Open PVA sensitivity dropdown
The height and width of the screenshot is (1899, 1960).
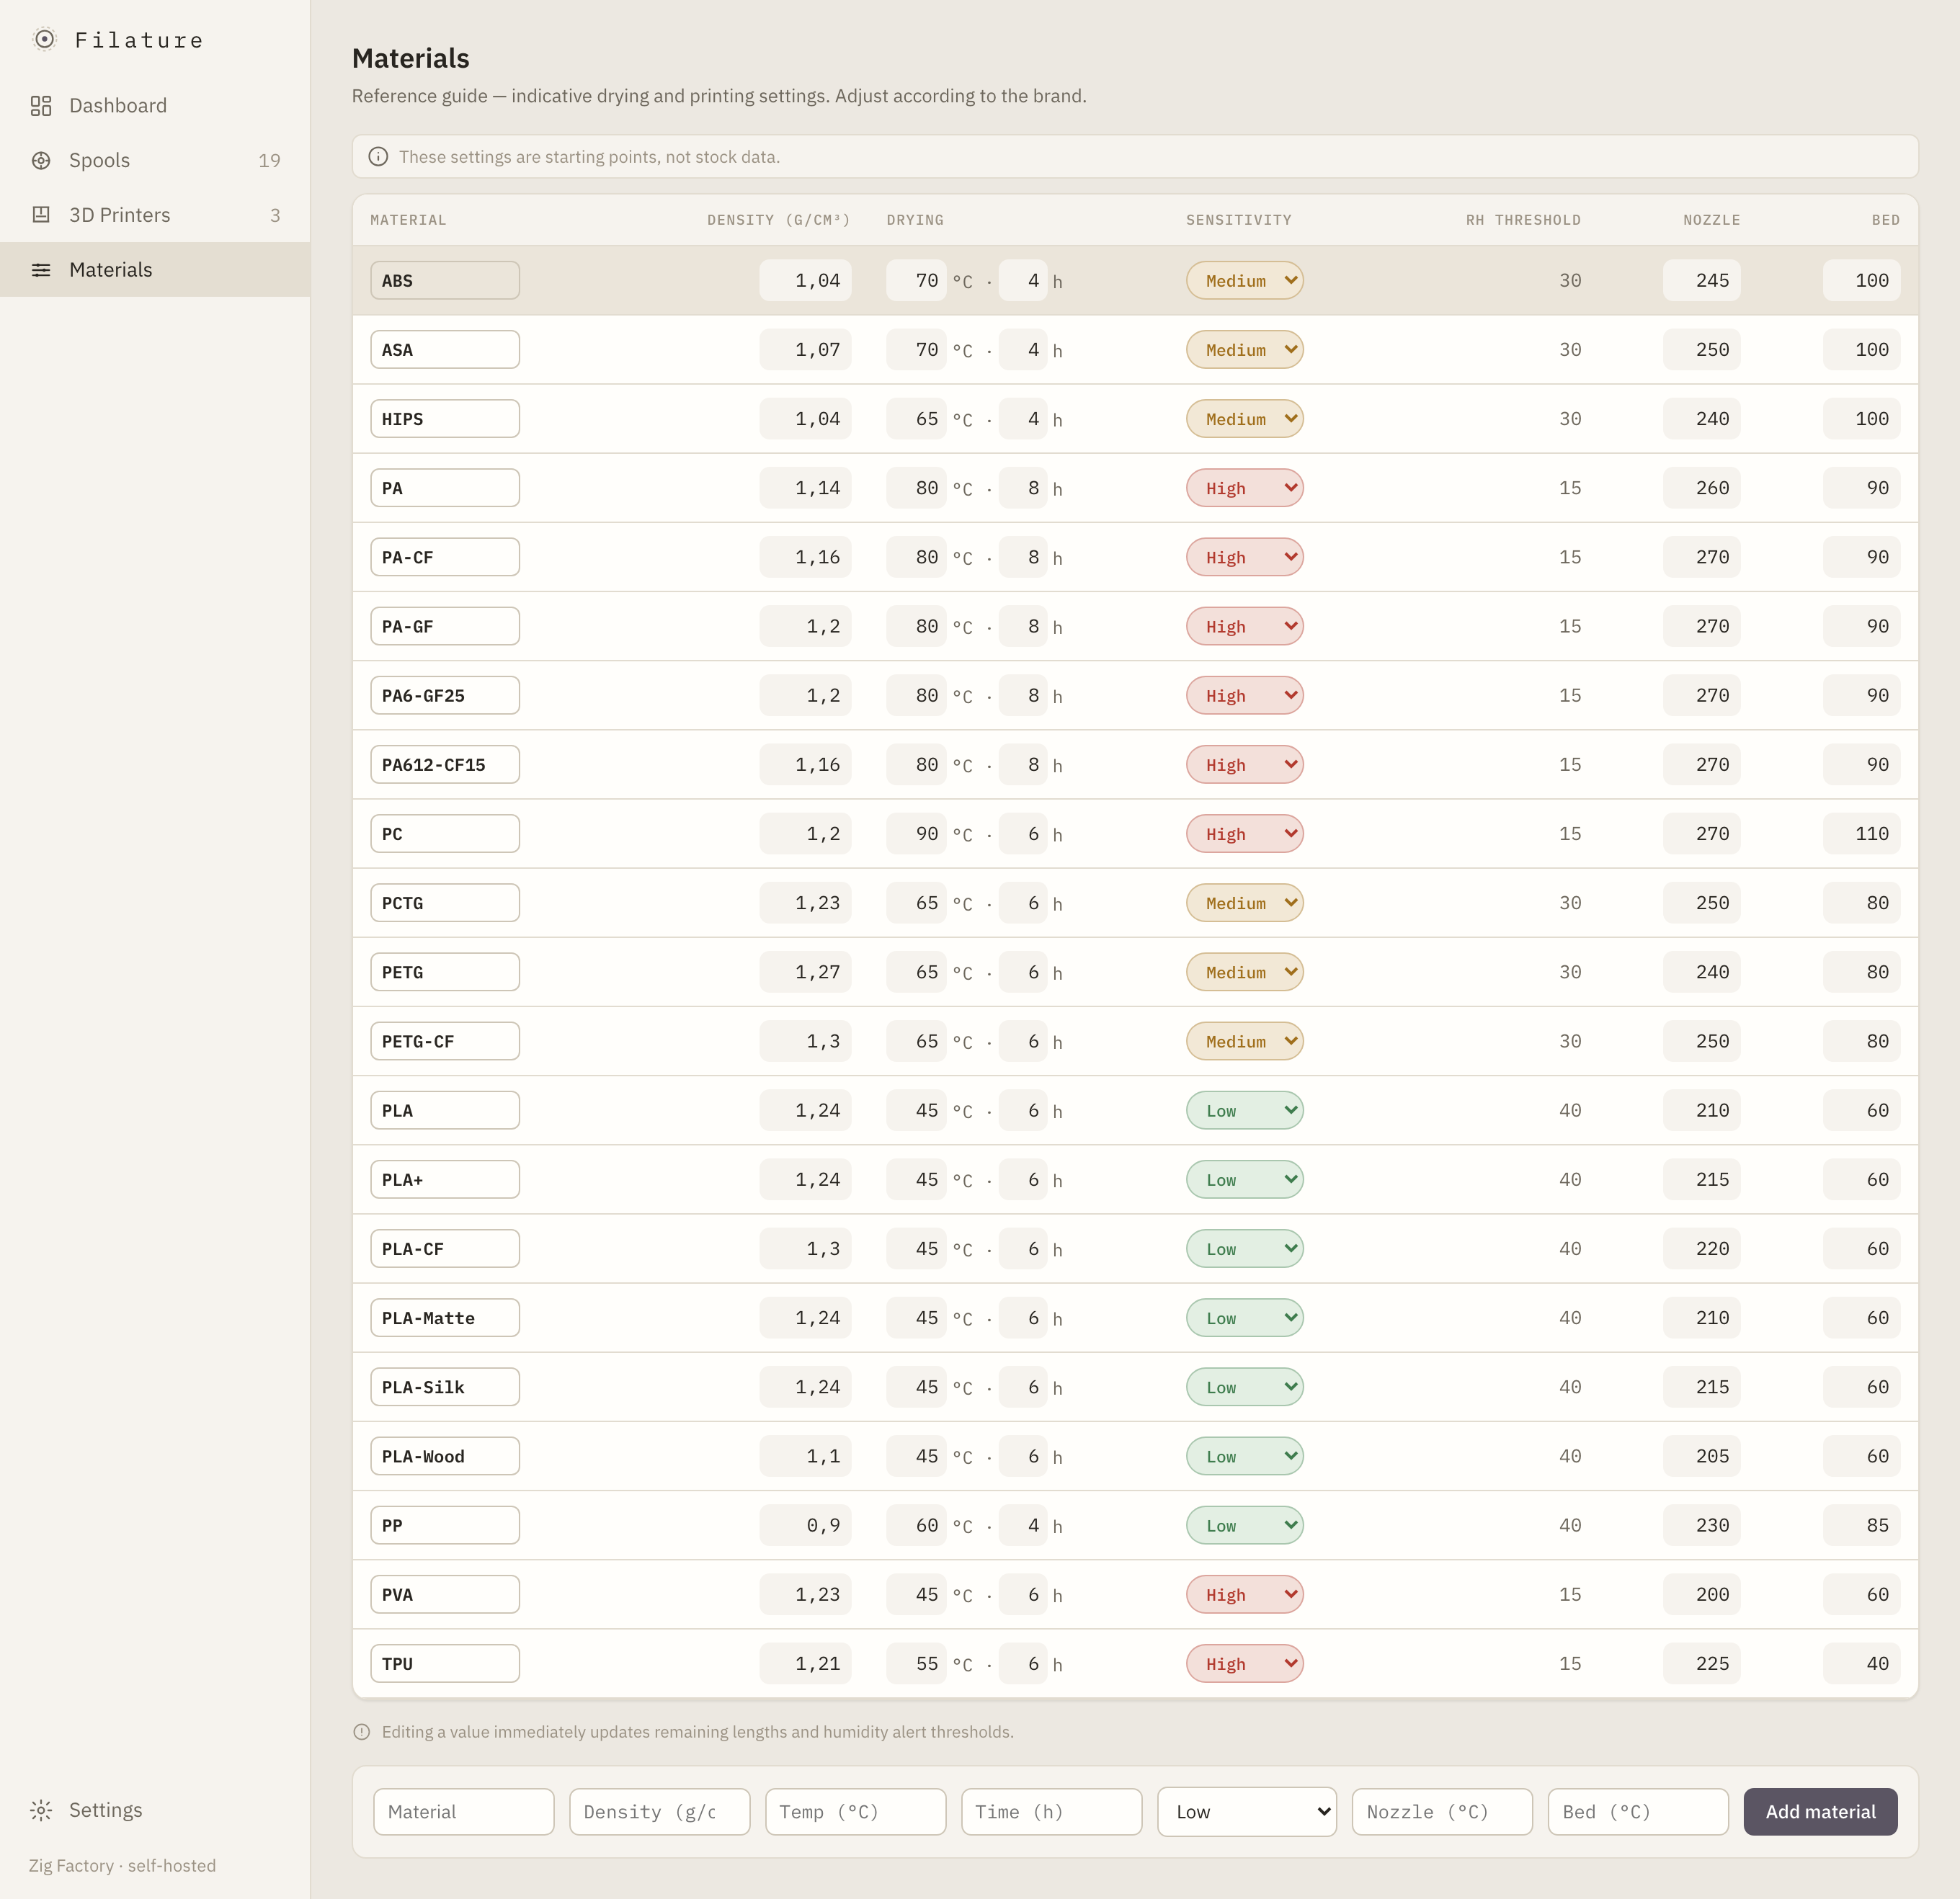(x=1244, y=1595)
